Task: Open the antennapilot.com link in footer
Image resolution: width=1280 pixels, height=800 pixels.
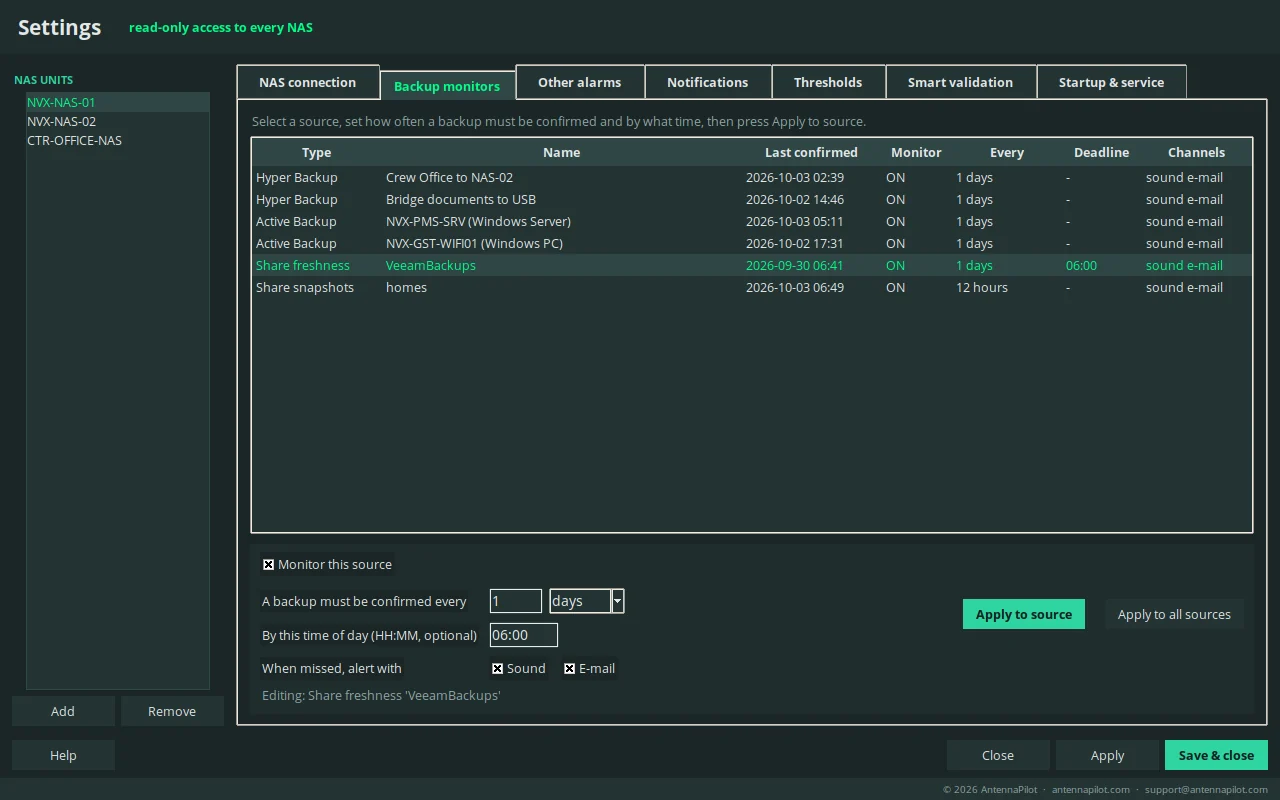Action: tap(1091, 789)
